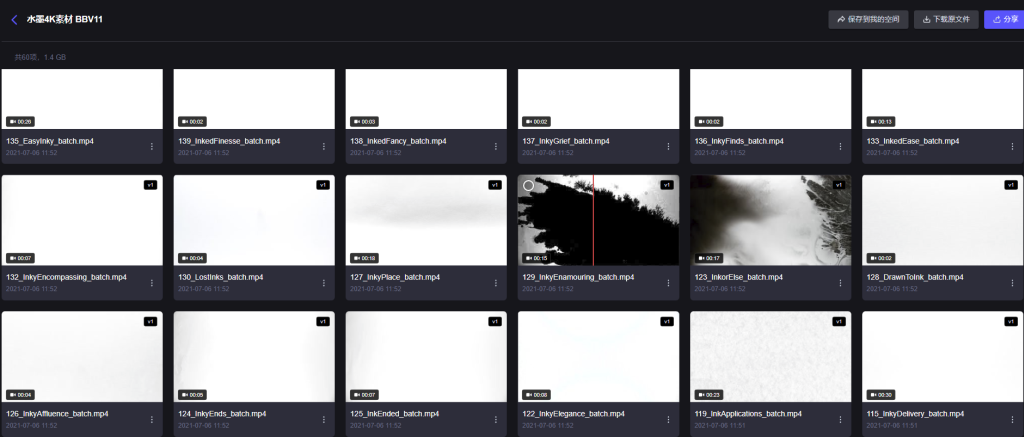Open three-dot menu for 123_InkorElse_batch.mp4
Screen dimensions: 1024x437
(x=840, y=283)
